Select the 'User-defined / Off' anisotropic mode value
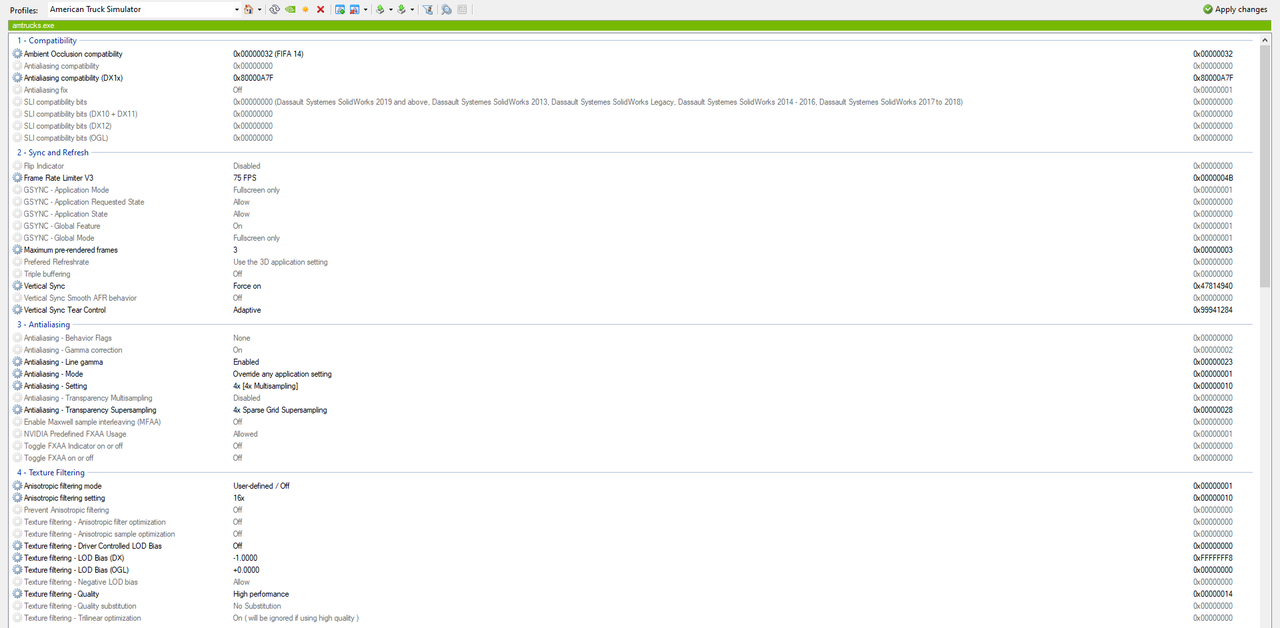 pyautogui.click(x=261, y=486)
